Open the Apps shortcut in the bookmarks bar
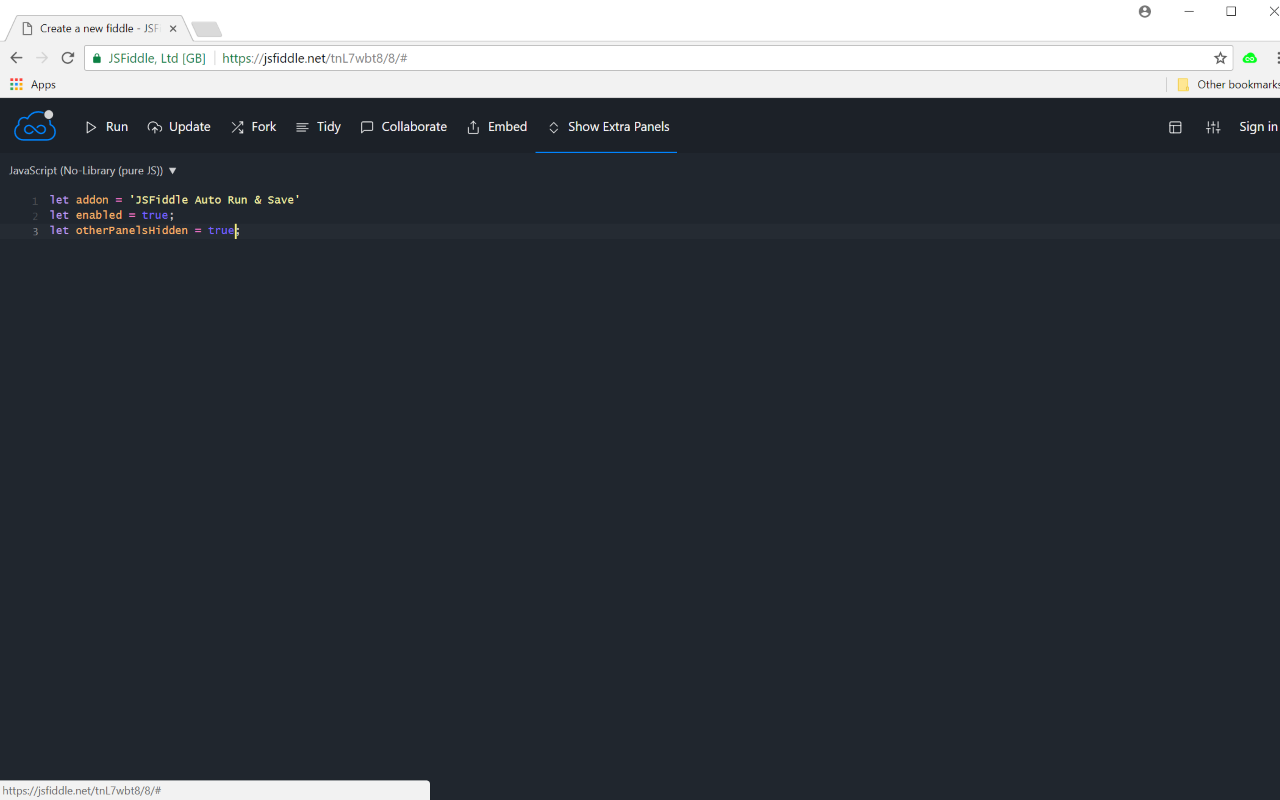This screenshot has width=1280, height=800. 33,85
